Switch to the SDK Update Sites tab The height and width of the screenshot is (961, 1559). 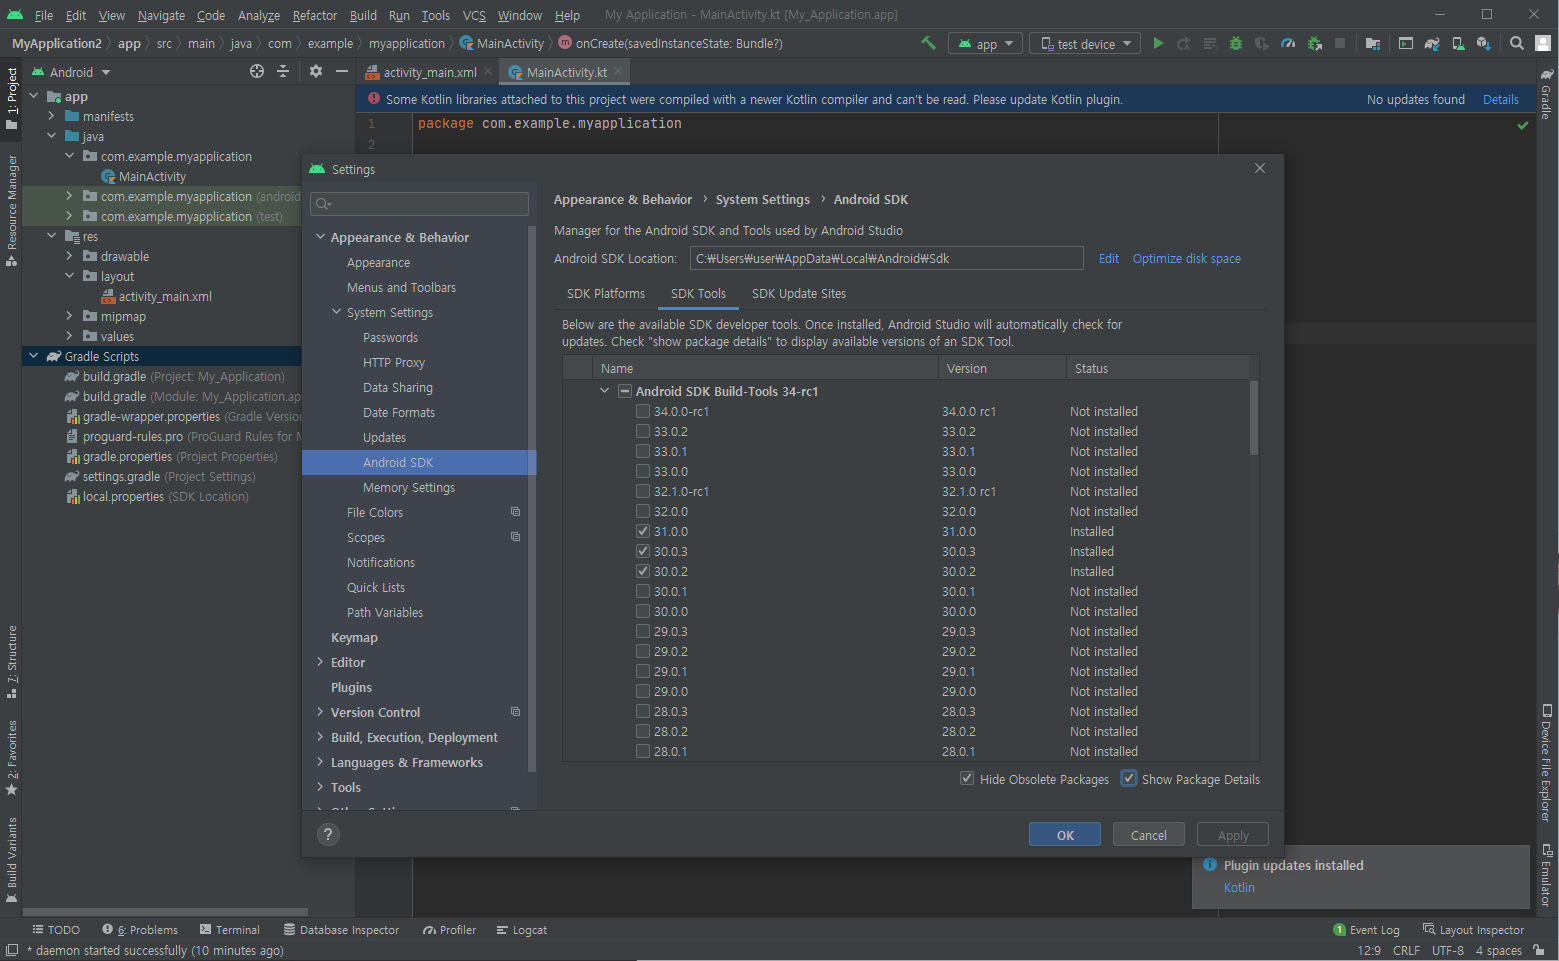[x=799, y=293]
